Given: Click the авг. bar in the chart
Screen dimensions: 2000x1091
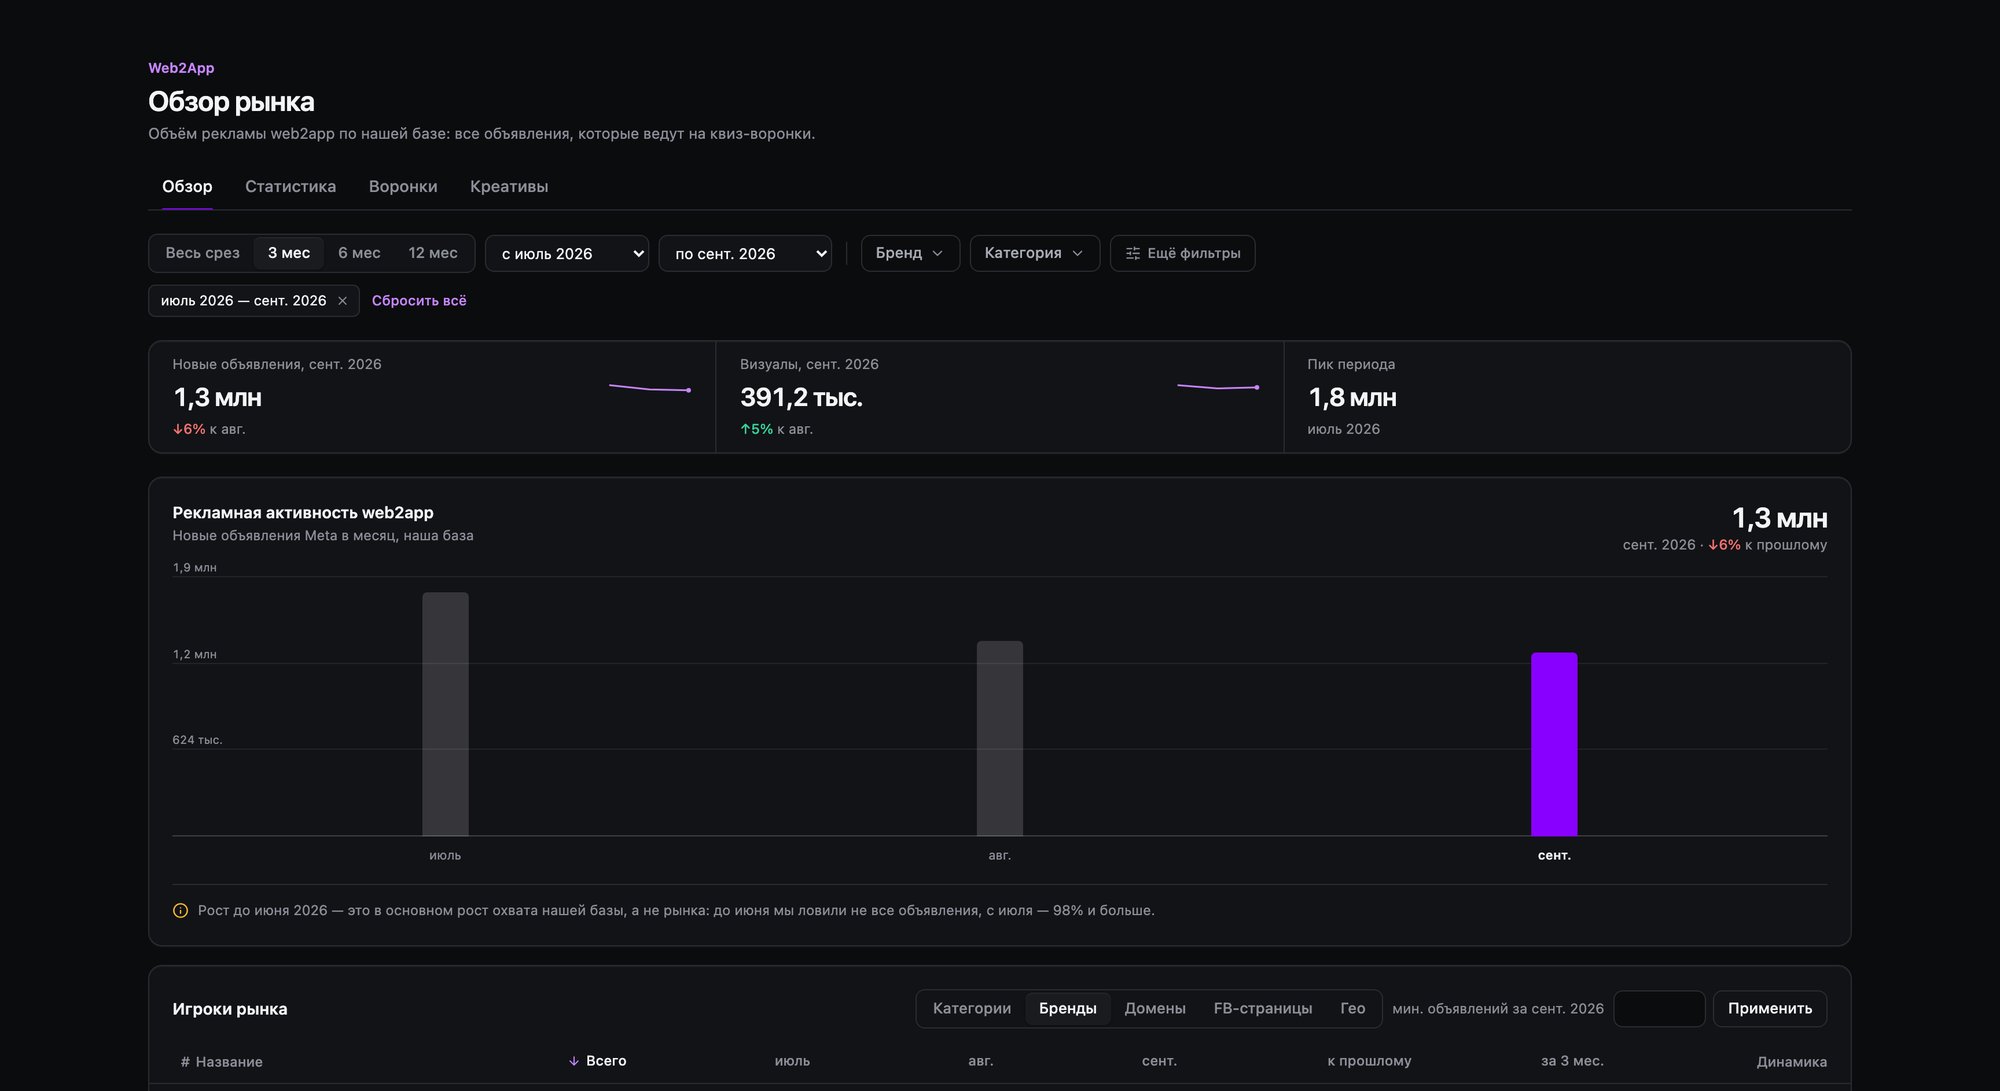Looking at the screenshot, I should 1000,738.
